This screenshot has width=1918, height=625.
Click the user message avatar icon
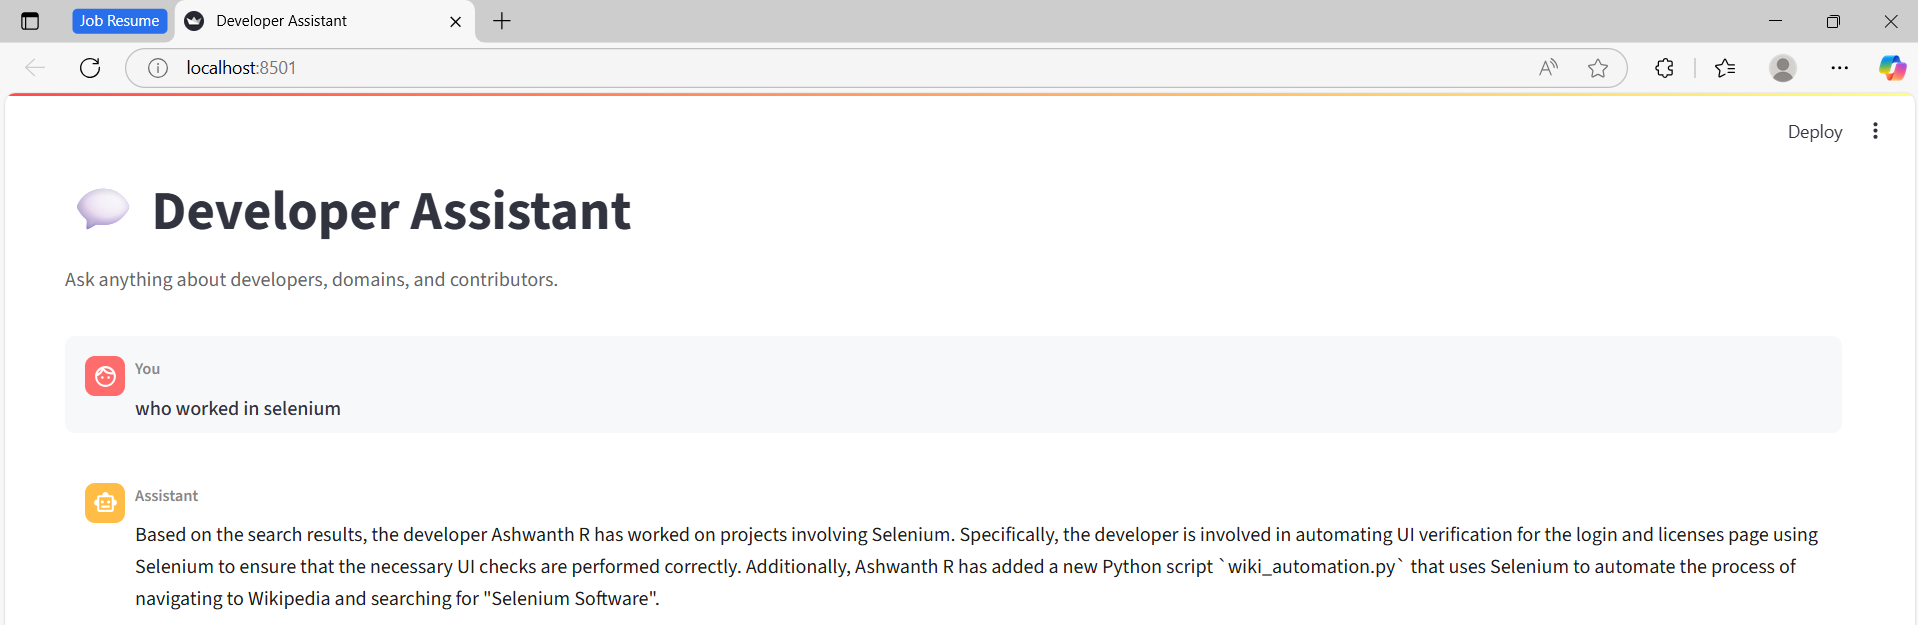tap(105, 376)
